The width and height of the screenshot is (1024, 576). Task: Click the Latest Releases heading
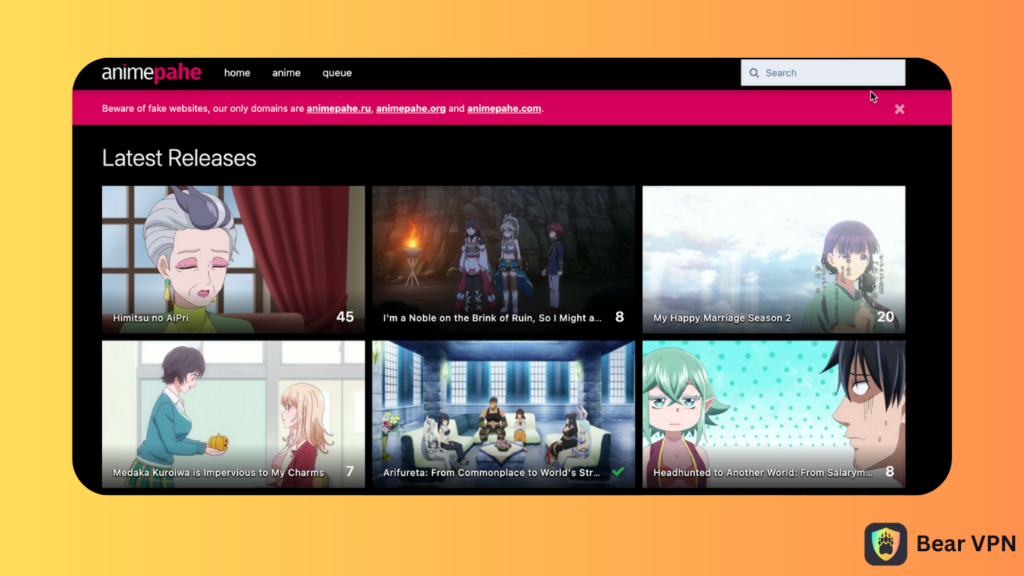point(179,158)
